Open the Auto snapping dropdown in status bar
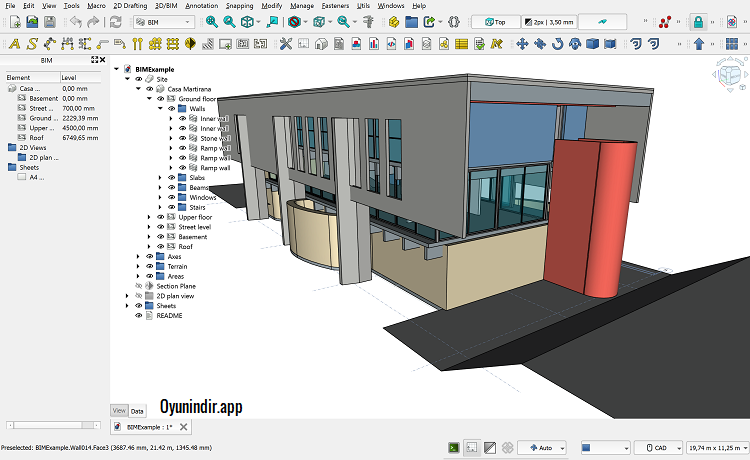This screenshot has height=460, width=750. [542, 448]
